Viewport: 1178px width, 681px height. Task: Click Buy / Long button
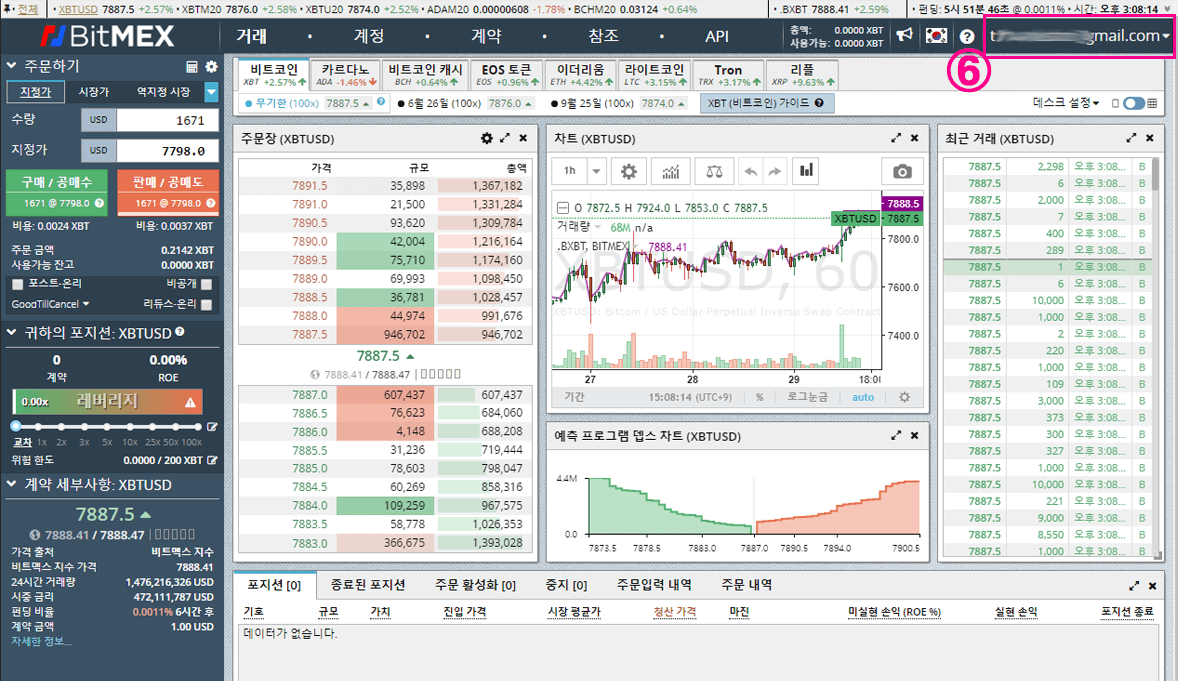pyautogui.click(x=57, y=192)
